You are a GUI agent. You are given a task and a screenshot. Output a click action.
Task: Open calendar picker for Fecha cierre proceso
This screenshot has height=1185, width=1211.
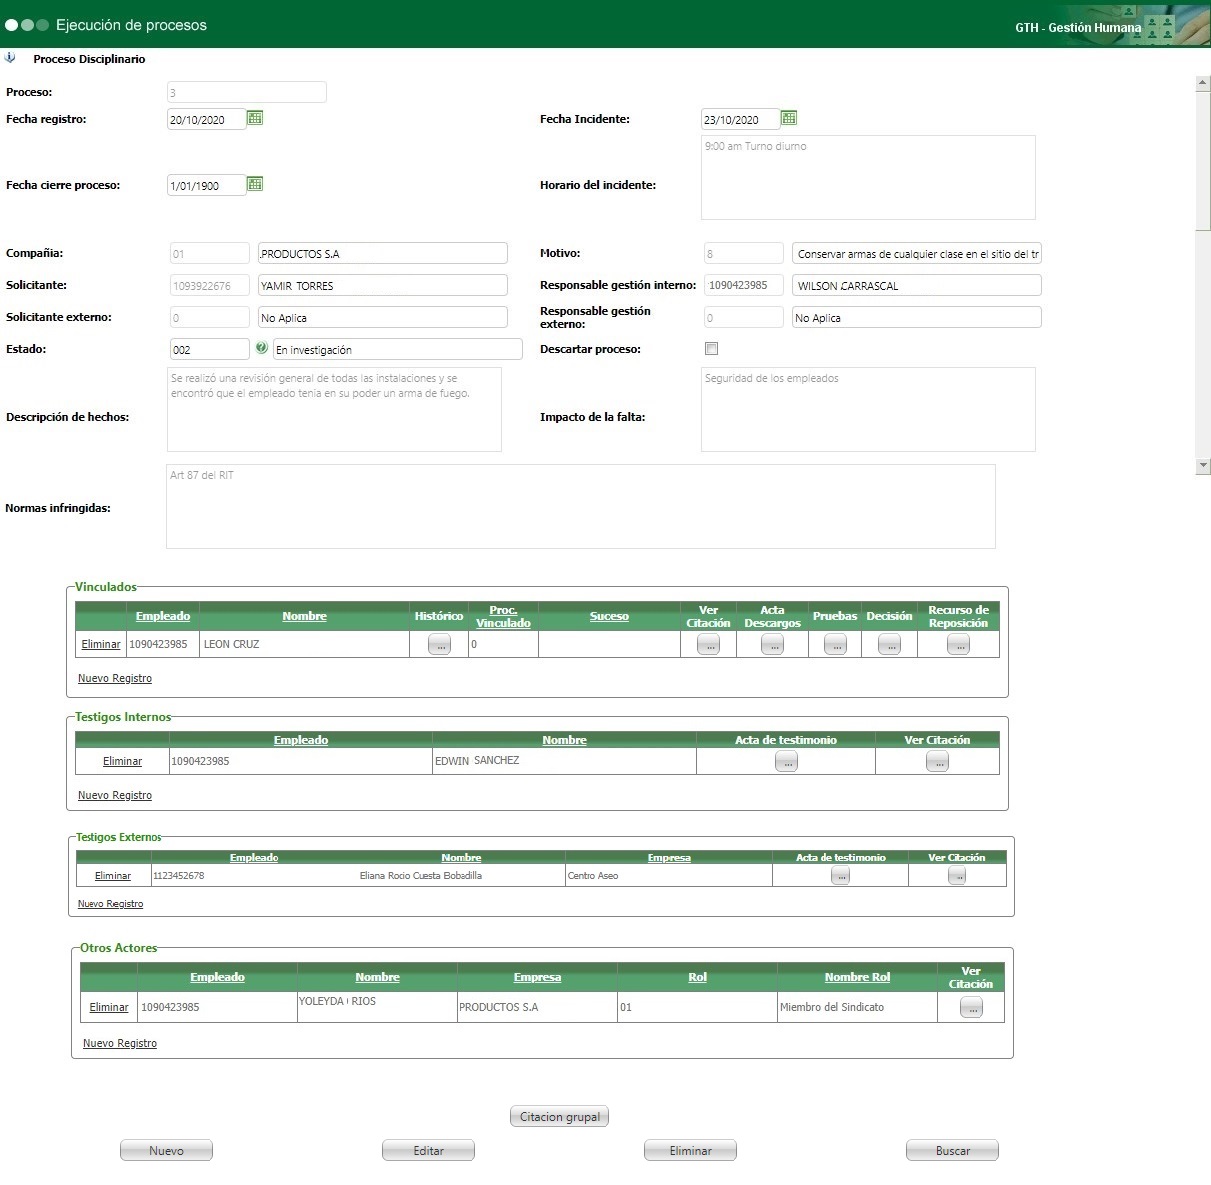(x=255, y=184)
